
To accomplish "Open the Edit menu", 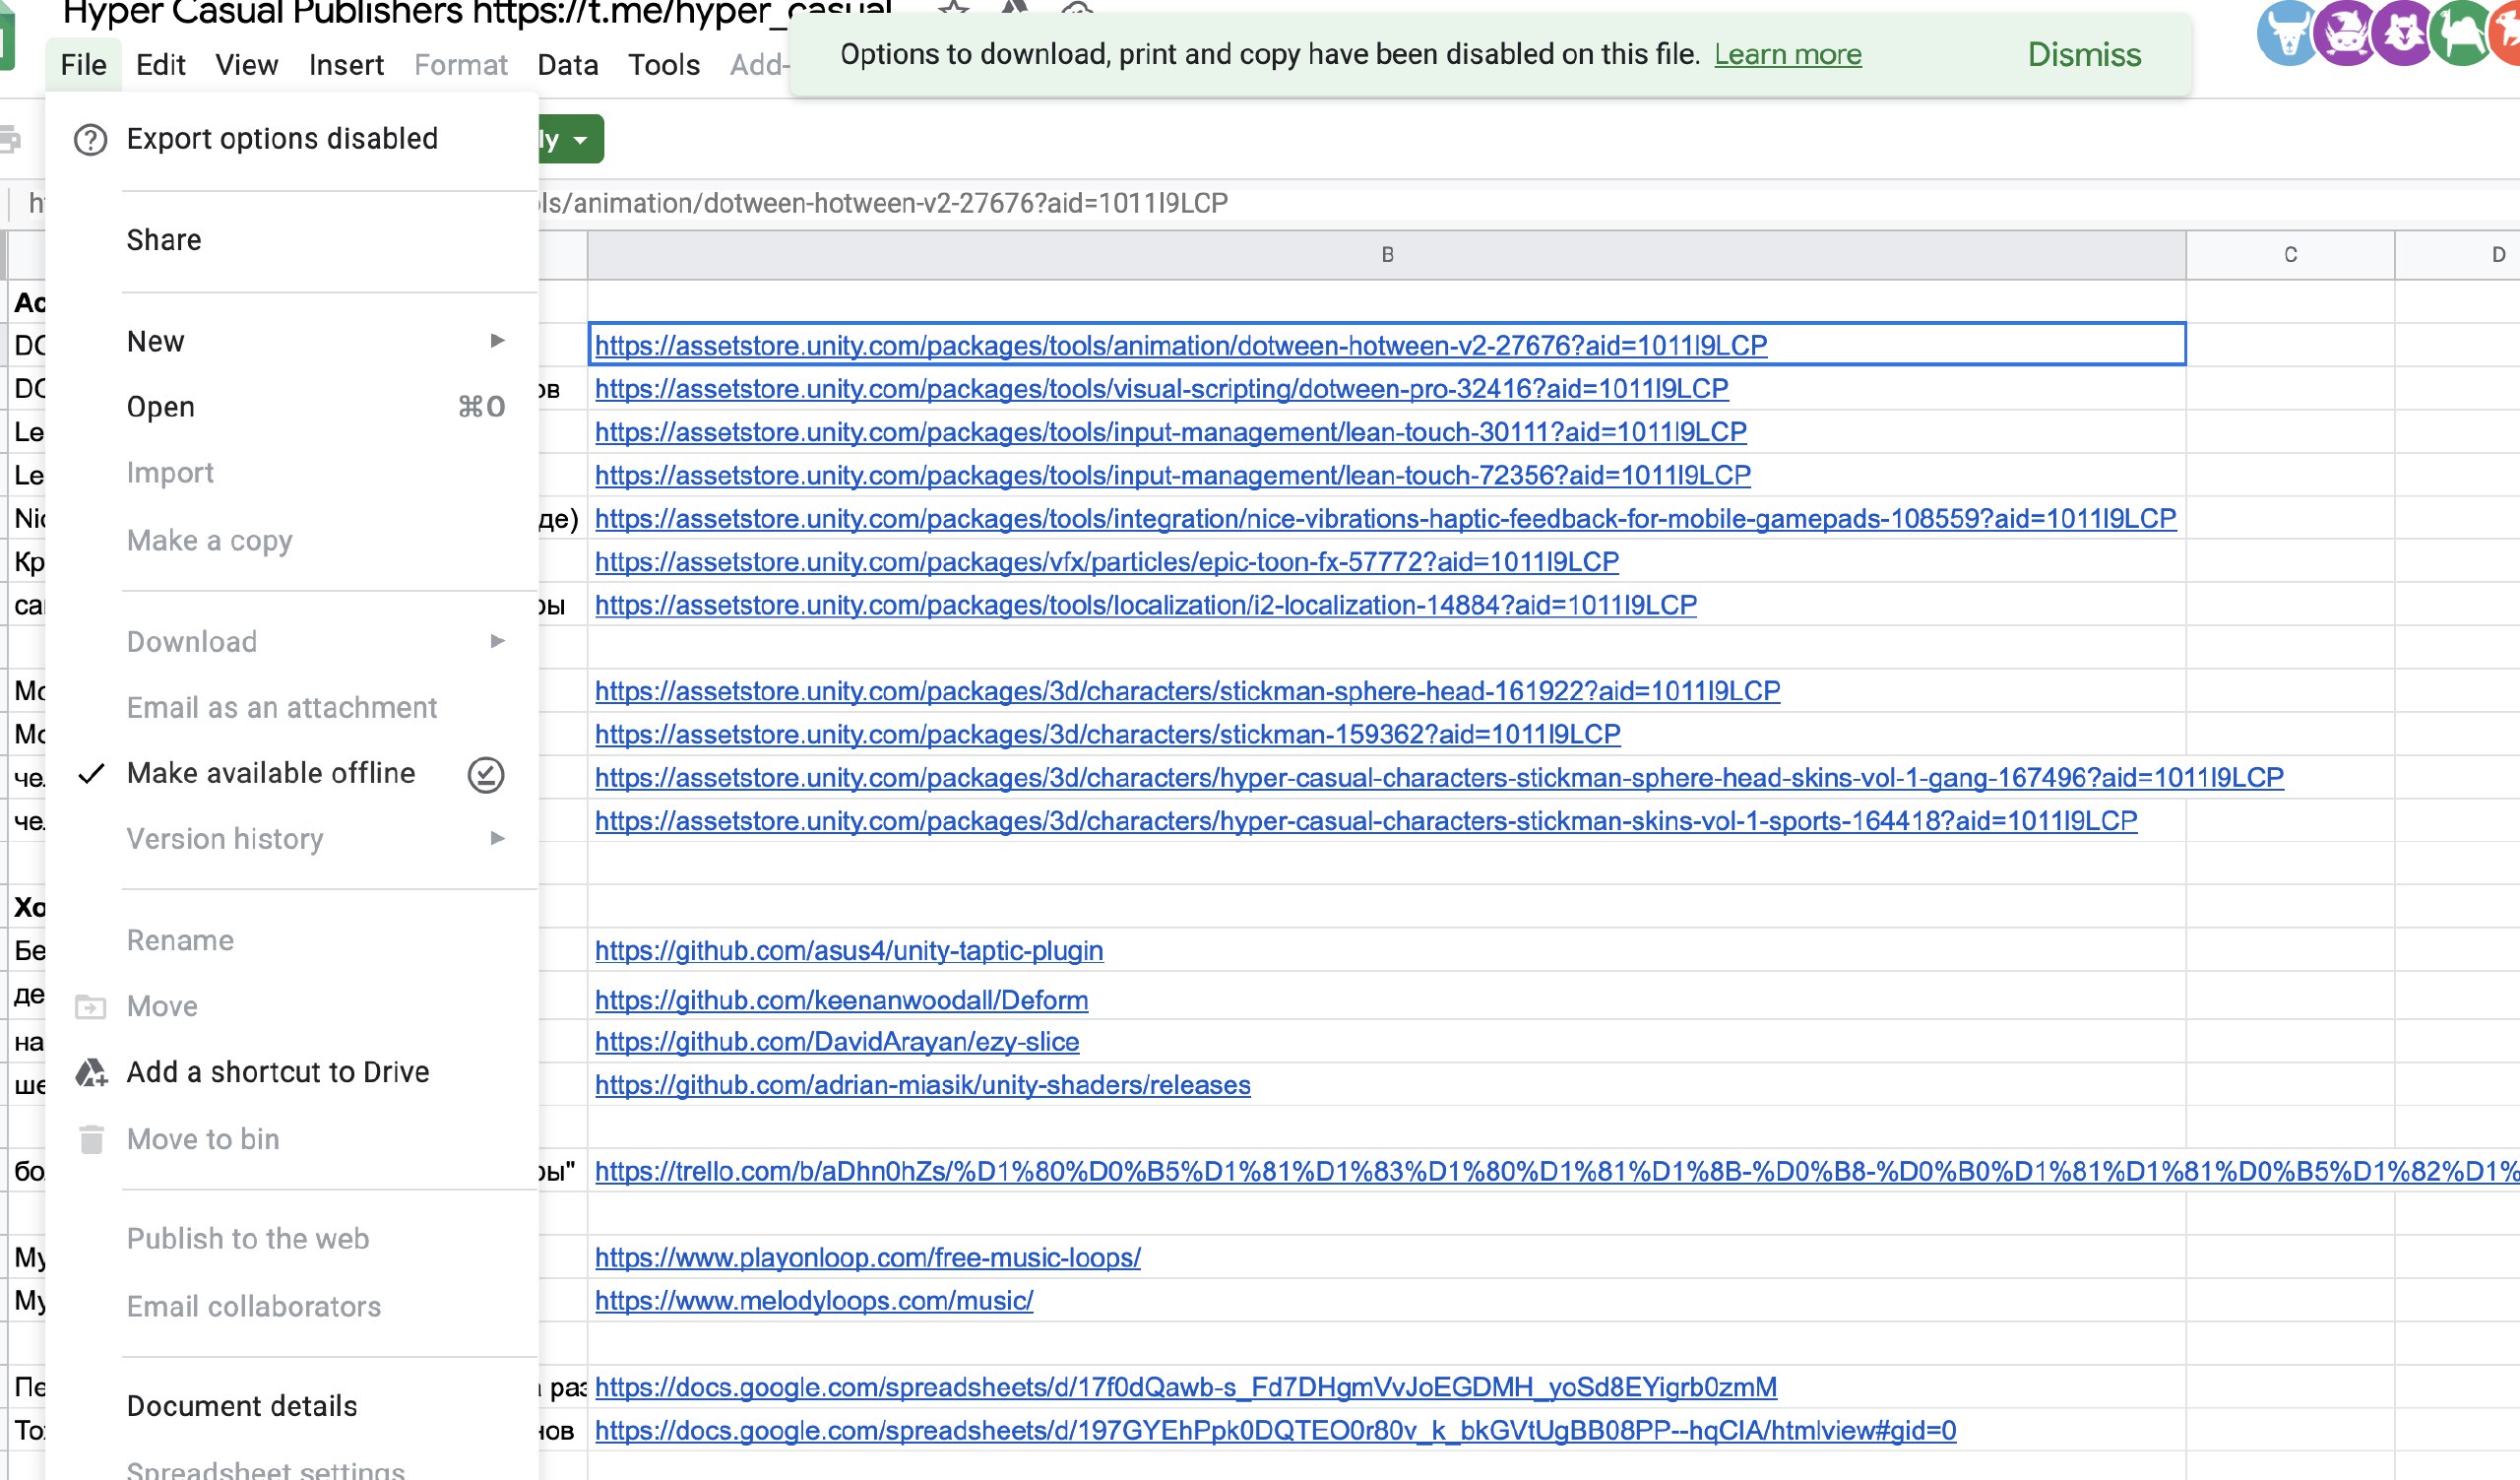I will click(160, 65).
